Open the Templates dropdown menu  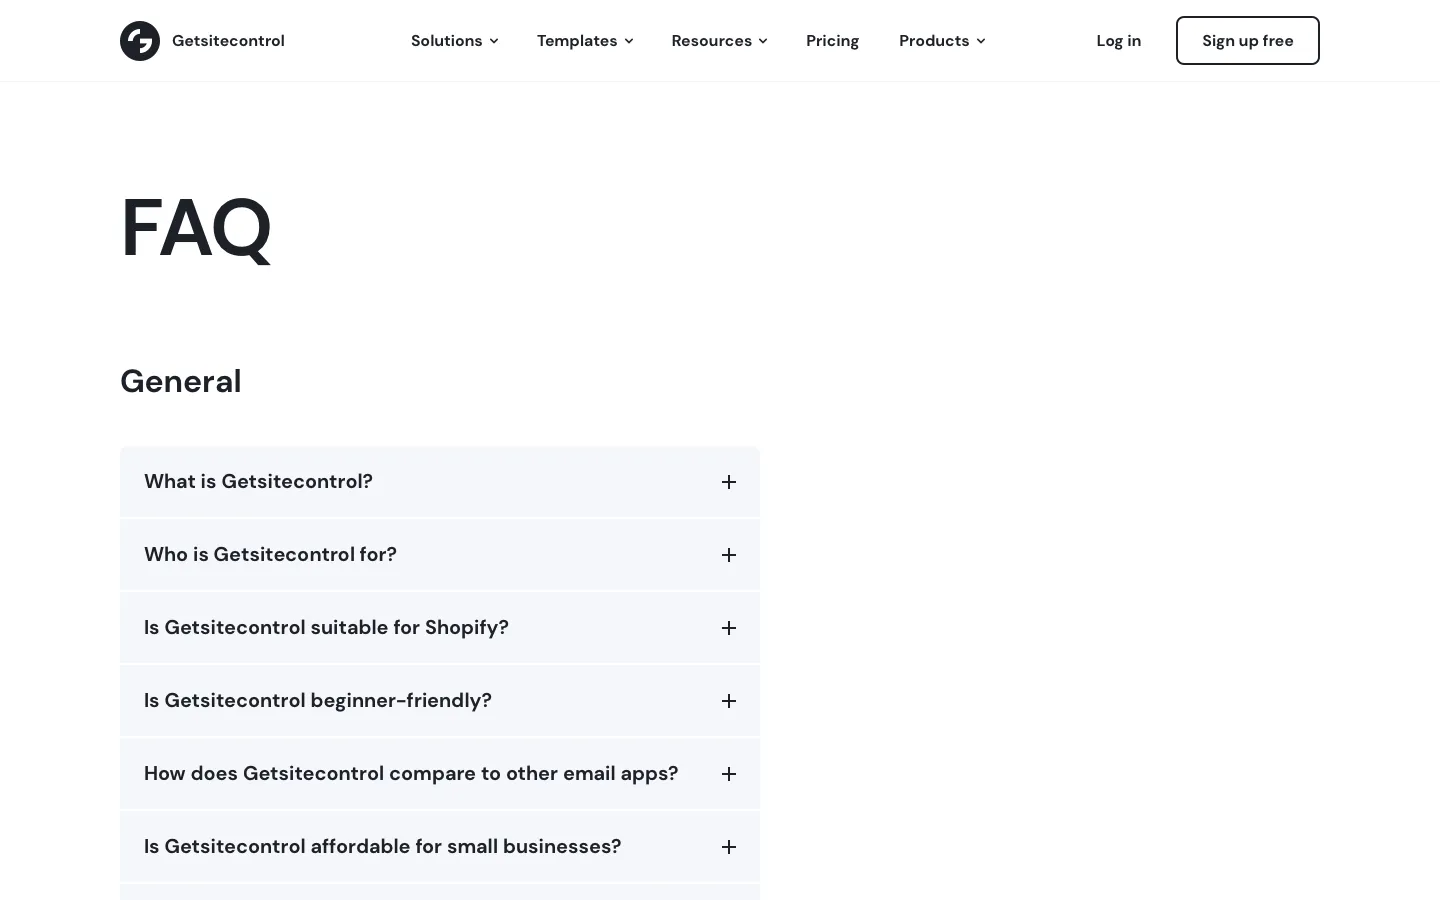click(585, 41)
